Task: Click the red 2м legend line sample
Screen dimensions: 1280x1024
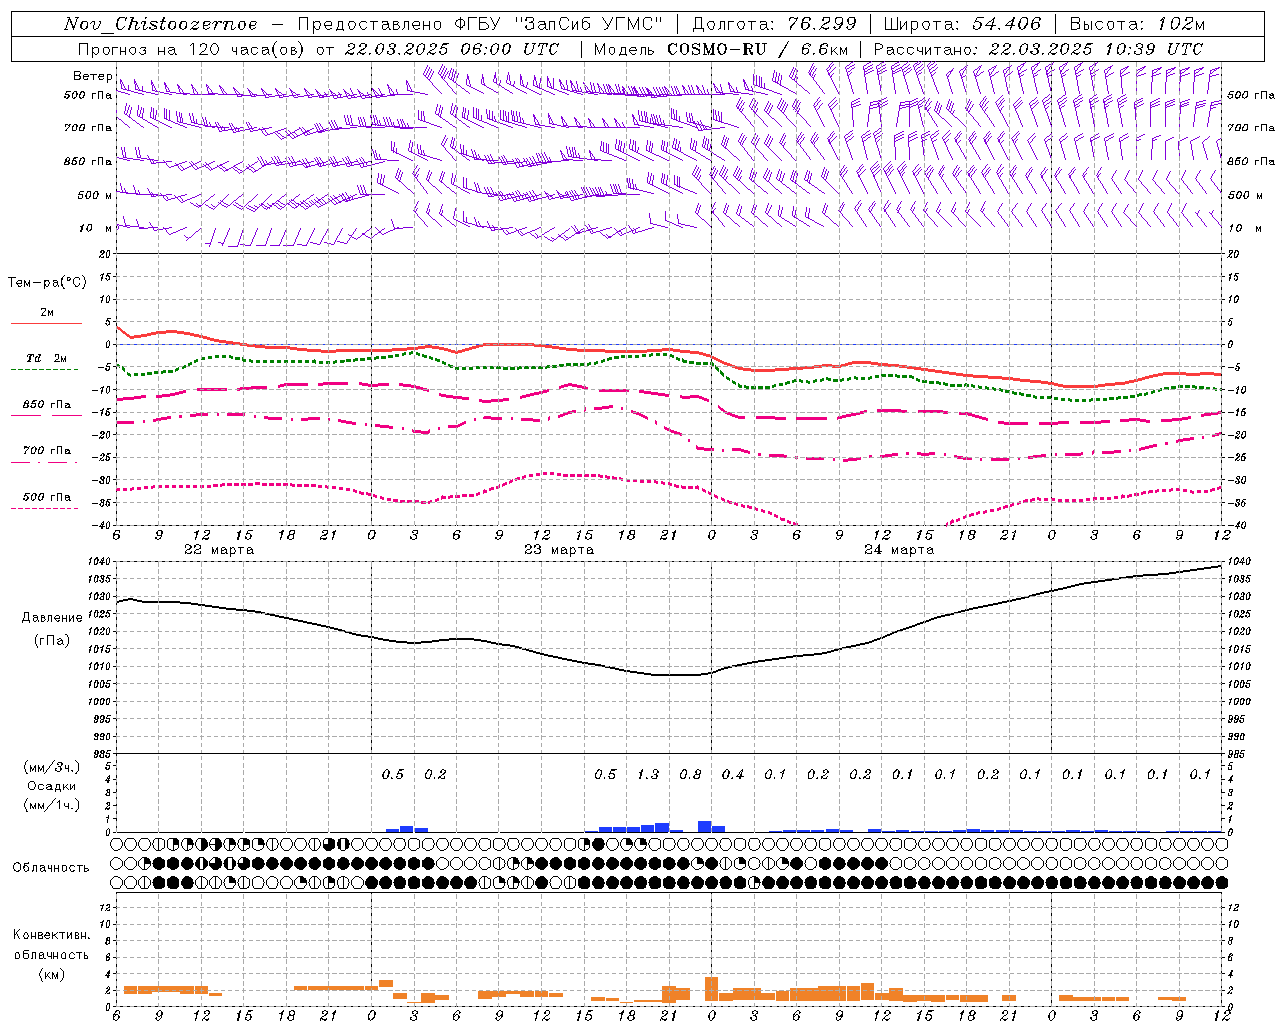Action: click(x=46, y=323)
